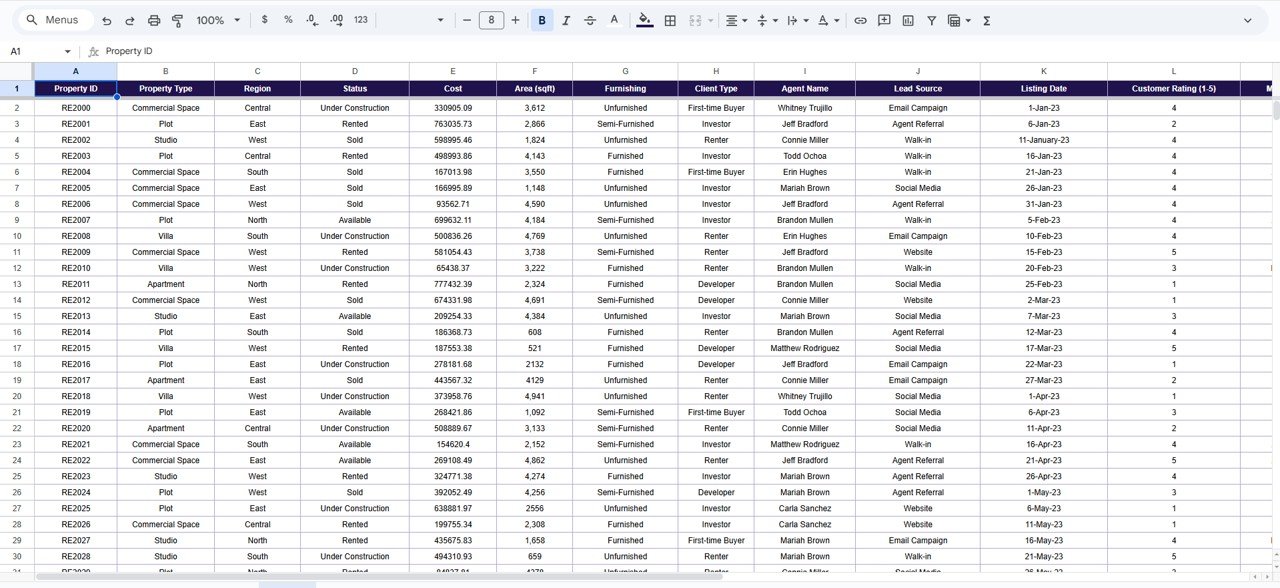Screen dimensions: 1280x588
Task: Toggle italic formatting
Action: (566, 20)
